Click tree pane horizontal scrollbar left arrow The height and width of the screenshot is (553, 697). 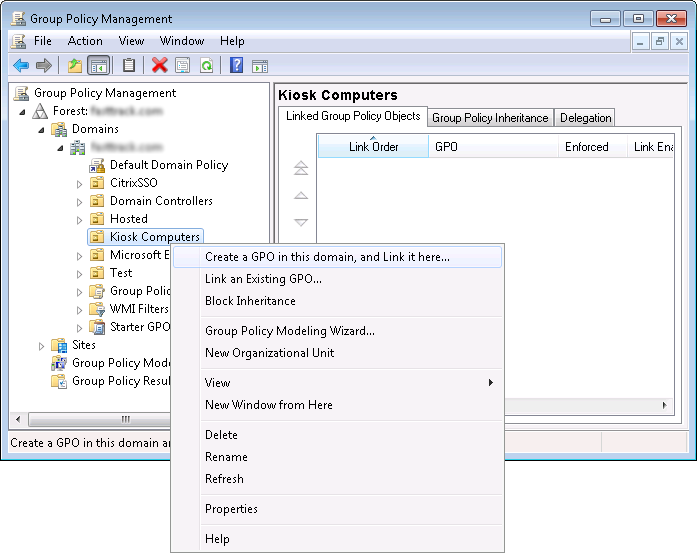coord(18,419)
